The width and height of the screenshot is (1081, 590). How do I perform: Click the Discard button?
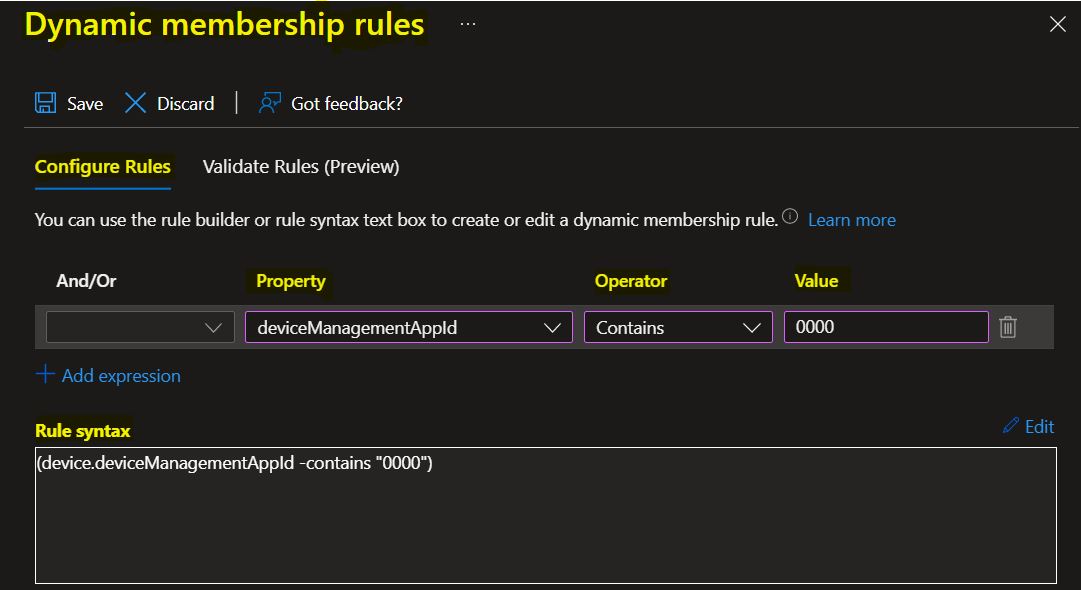click(184, 103)
